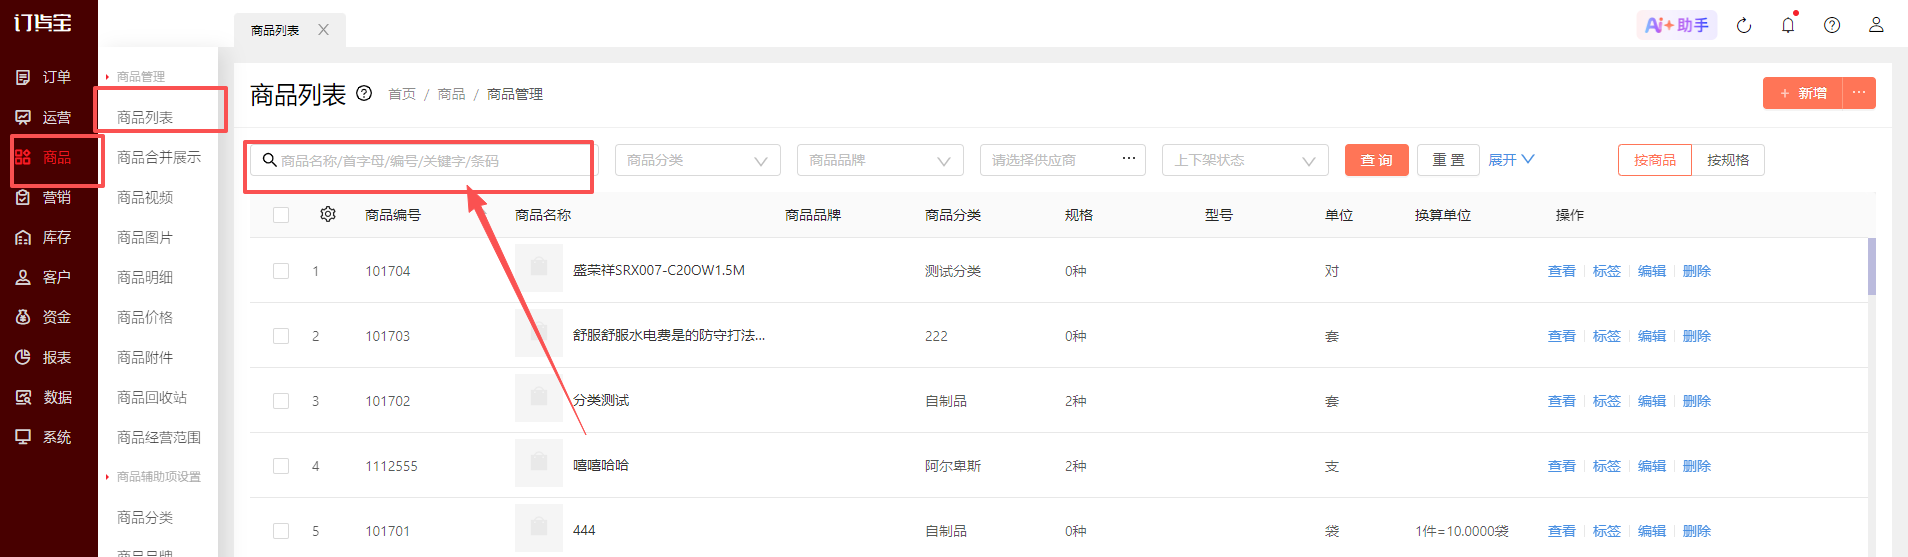Open the 上下架状态 dropdown

[x=1245, y=160]
